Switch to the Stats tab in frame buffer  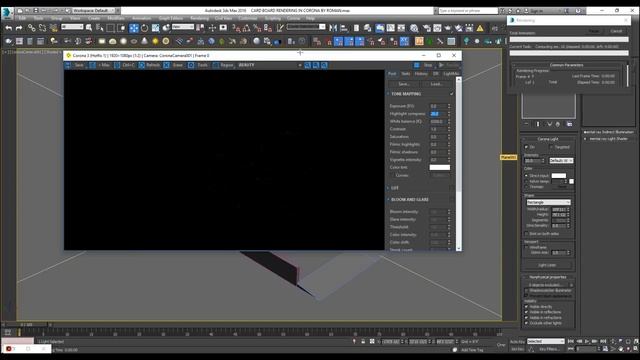[406, 74]
